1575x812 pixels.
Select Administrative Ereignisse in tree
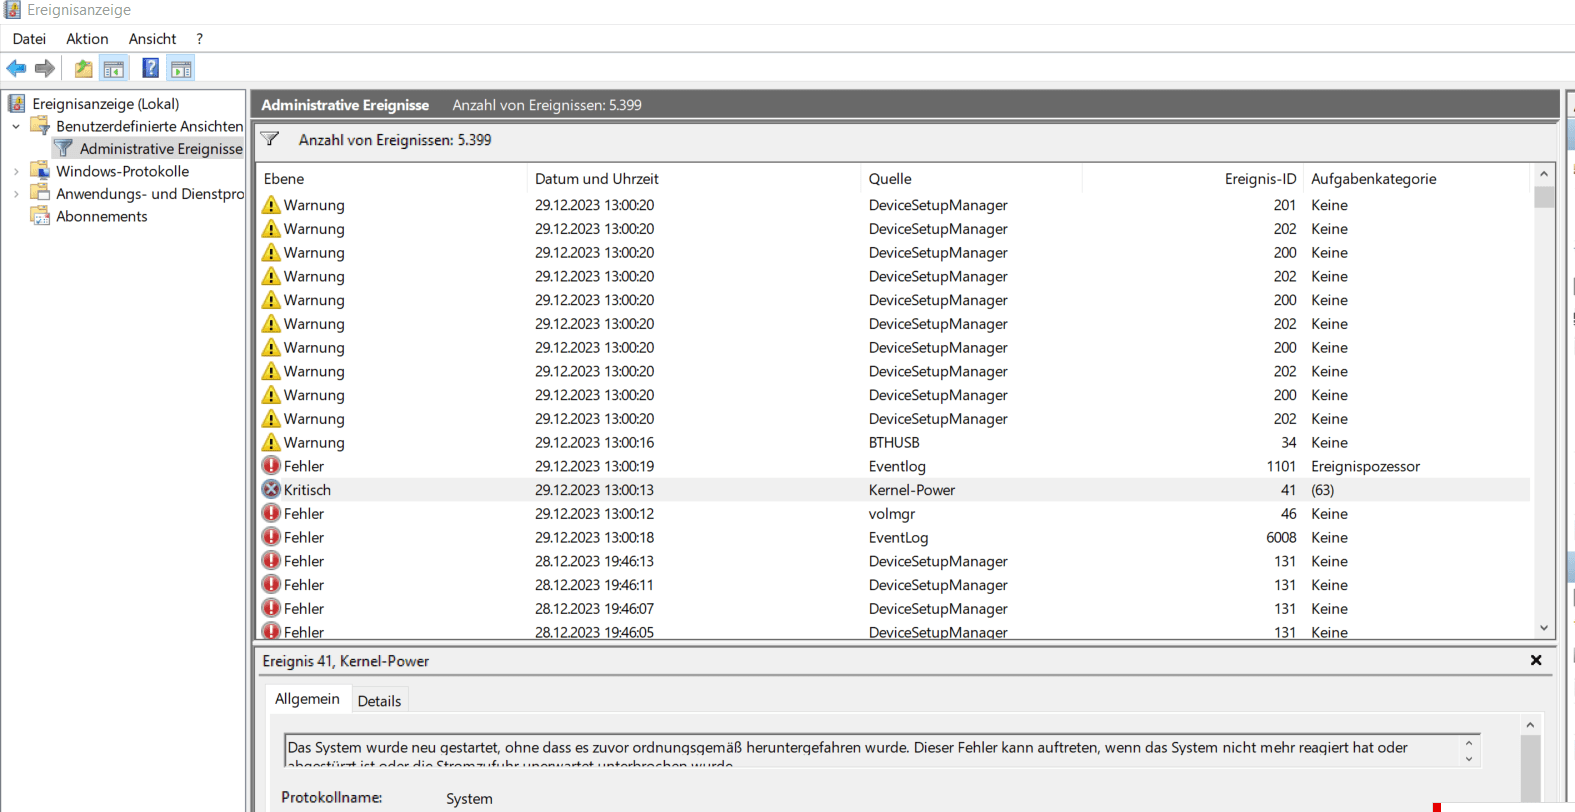(161, 148)
